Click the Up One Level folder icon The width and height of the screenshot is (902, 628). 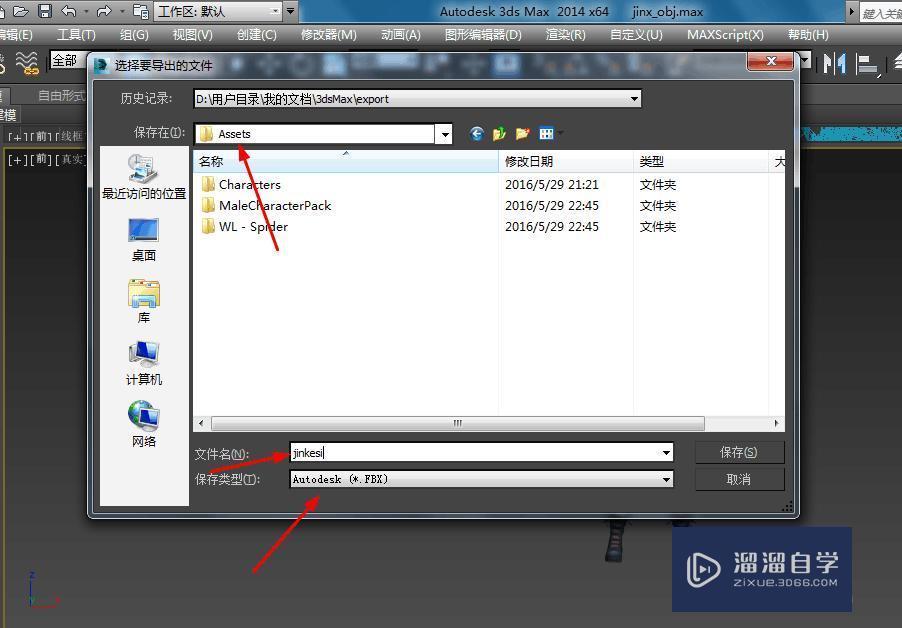(499, 134)
